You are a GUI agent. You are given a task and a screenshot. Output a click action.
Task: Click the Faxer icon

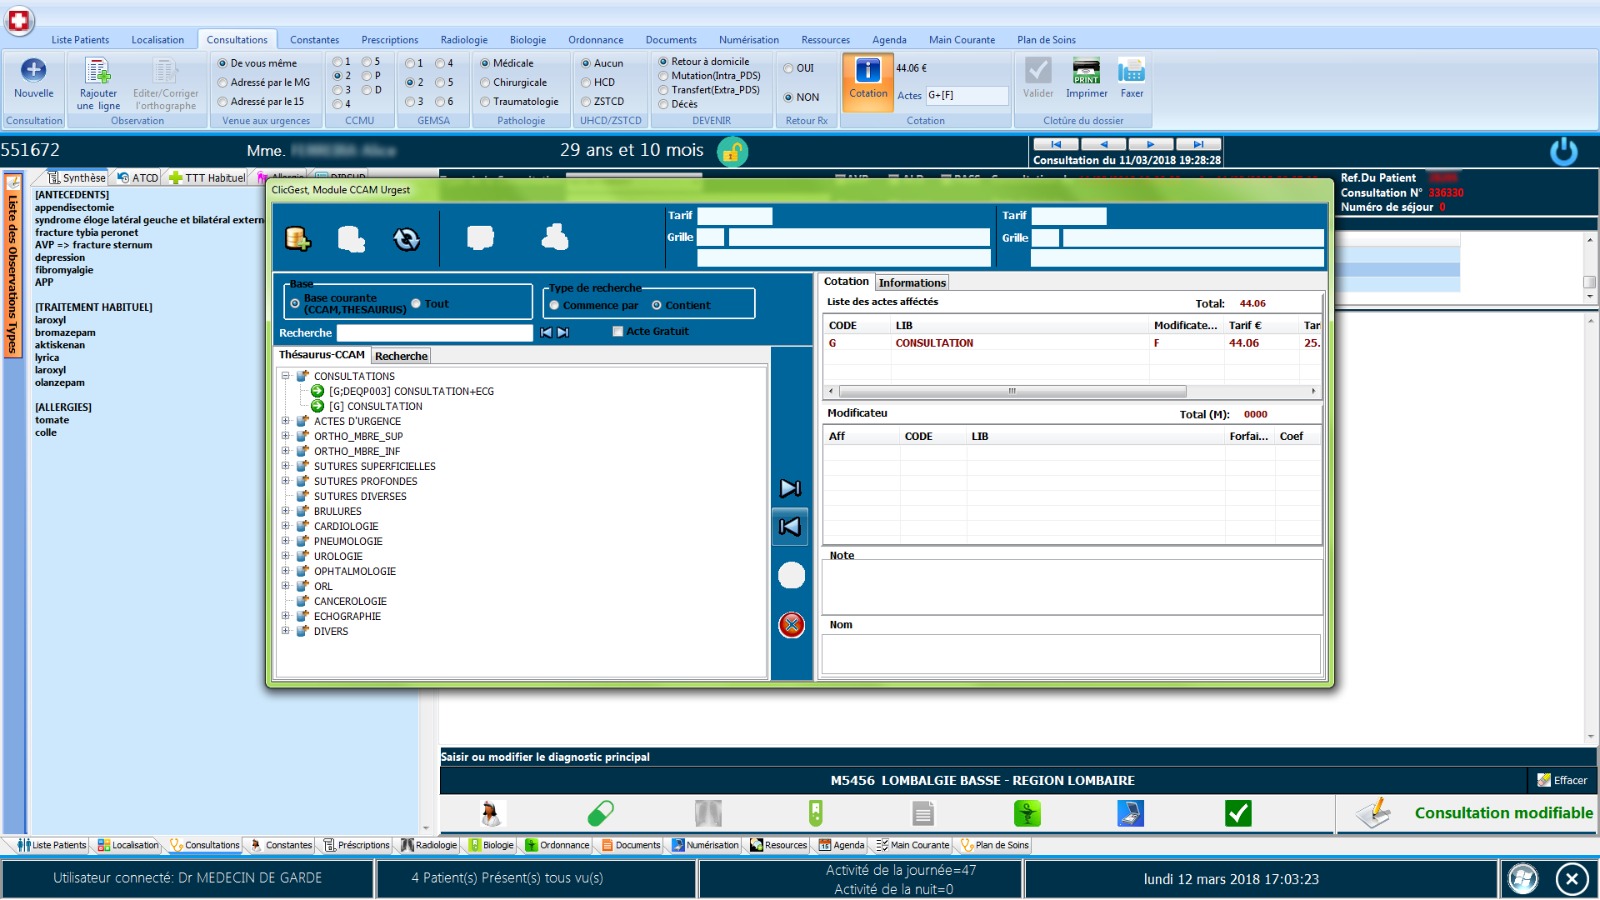(1132, 70)
